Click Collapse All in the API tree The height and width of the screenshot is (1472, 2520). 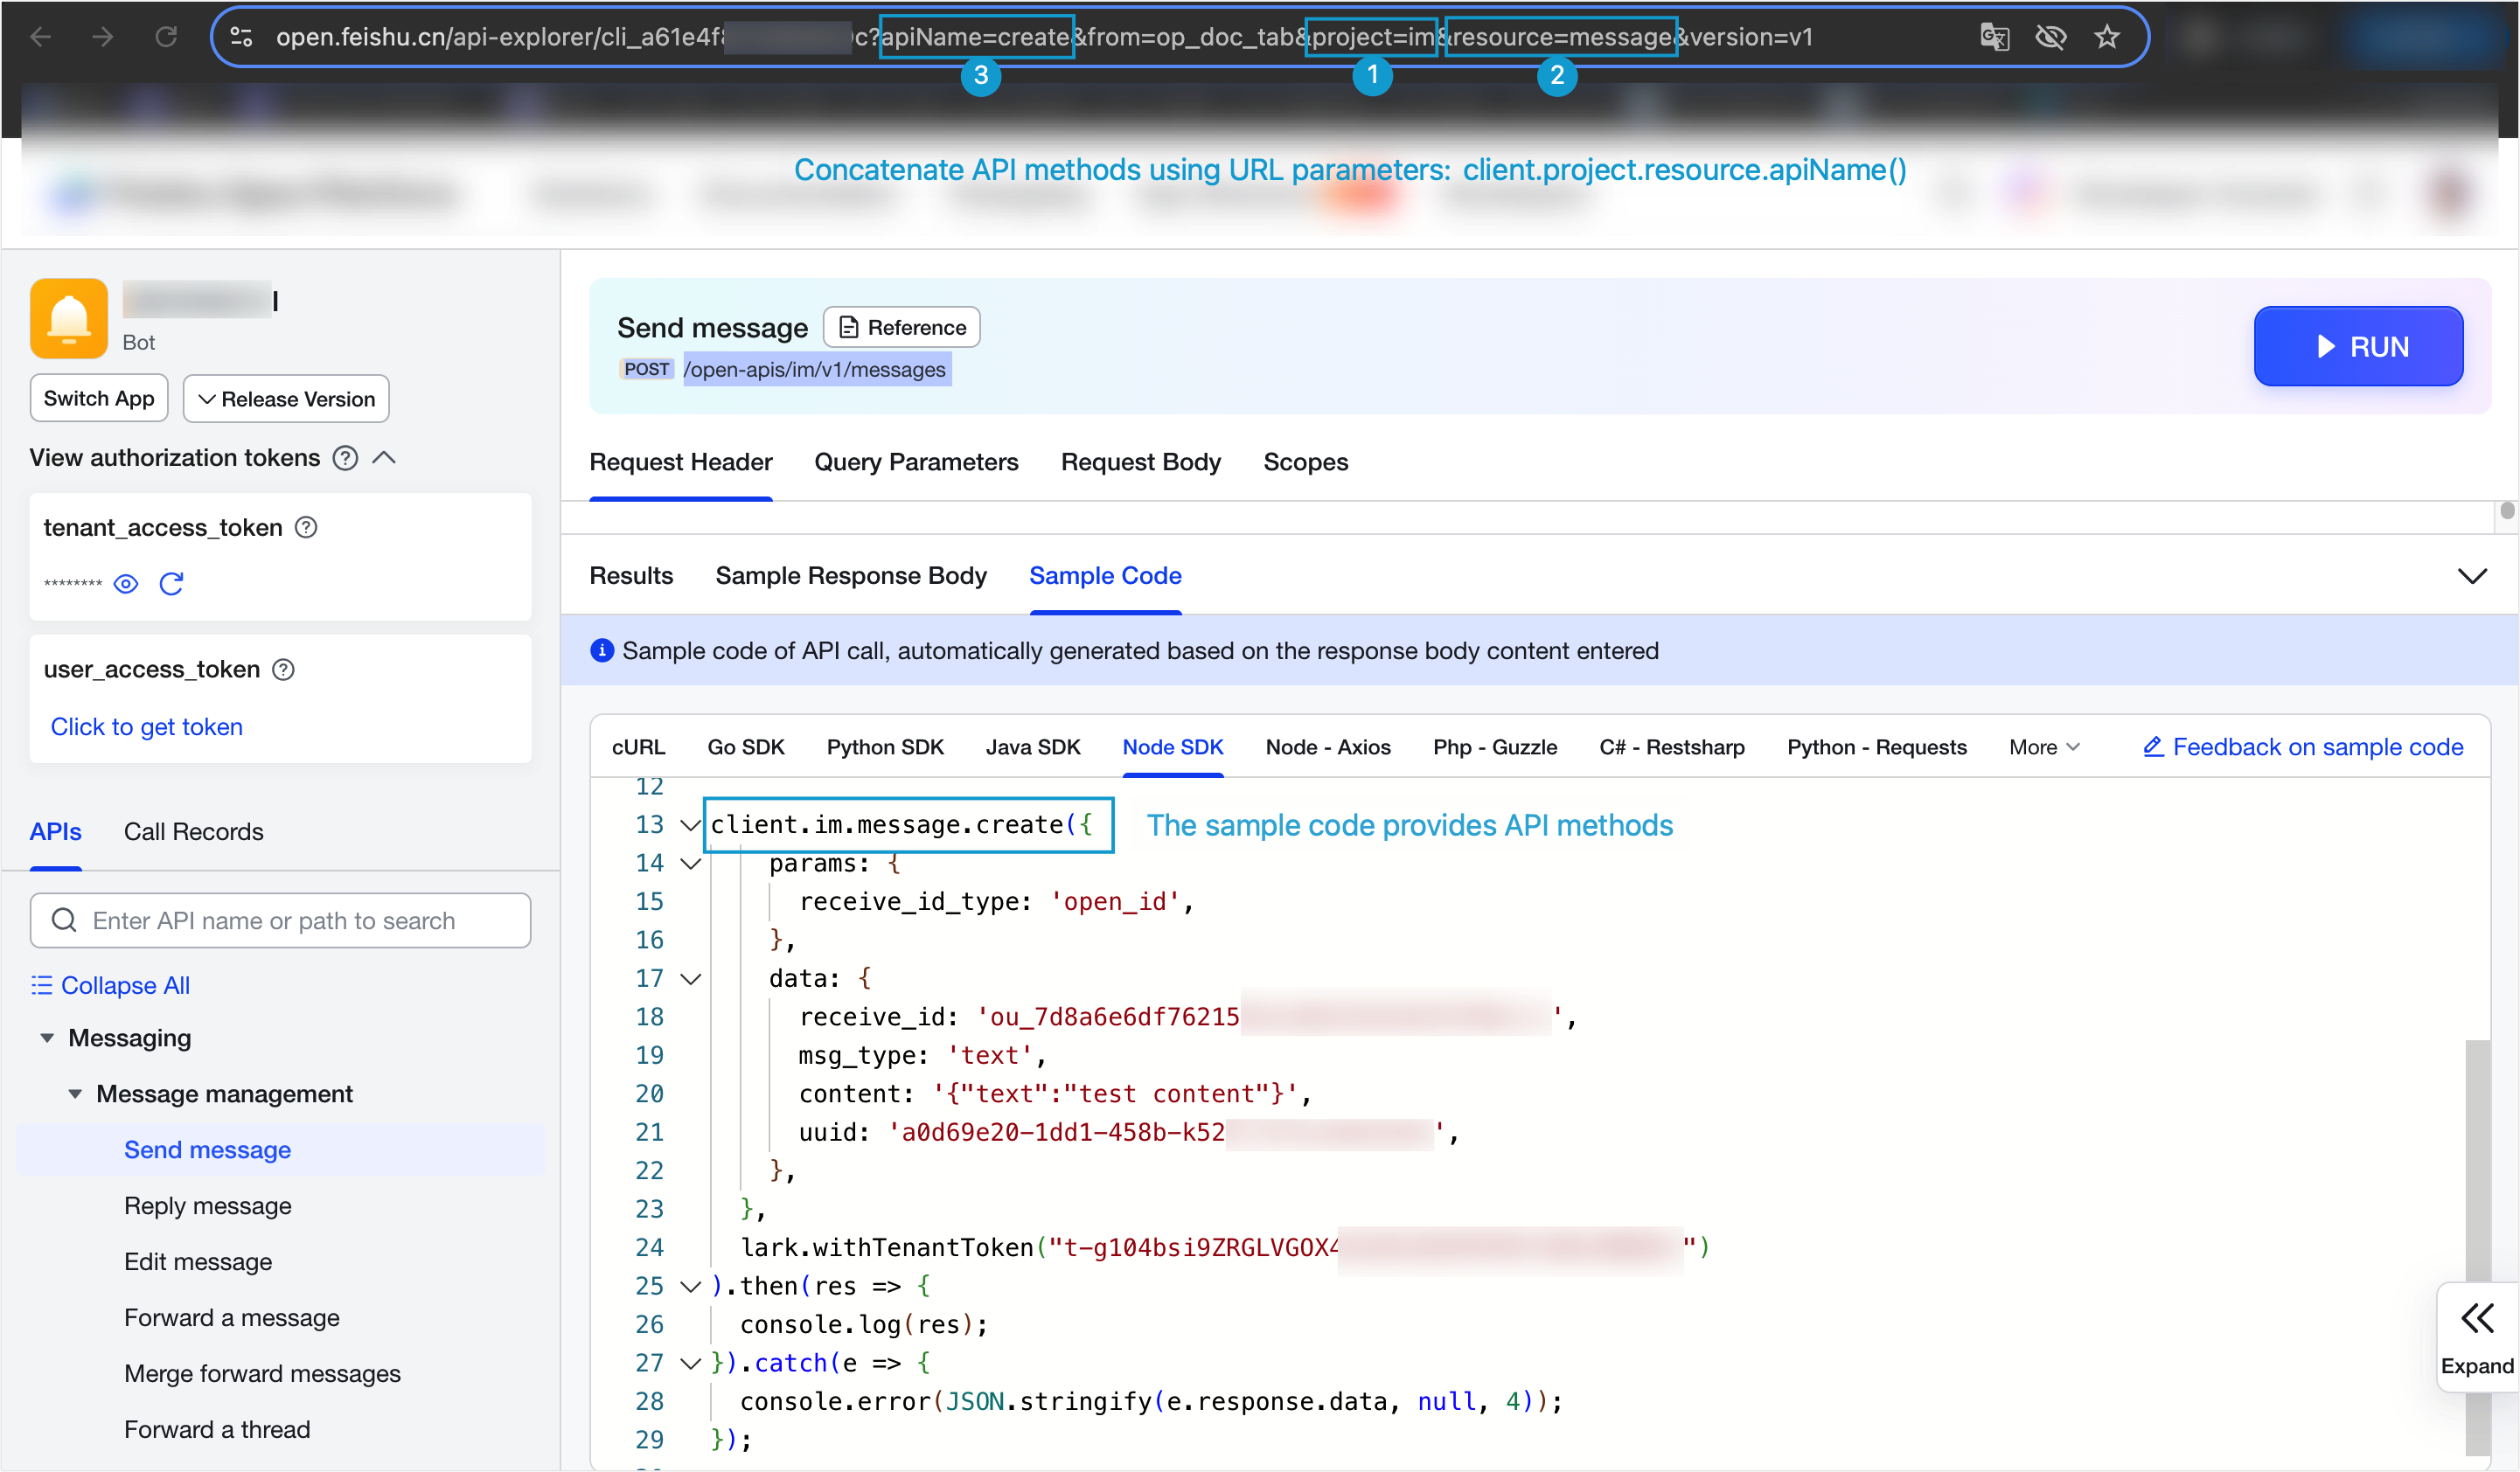tap(110, 985)
